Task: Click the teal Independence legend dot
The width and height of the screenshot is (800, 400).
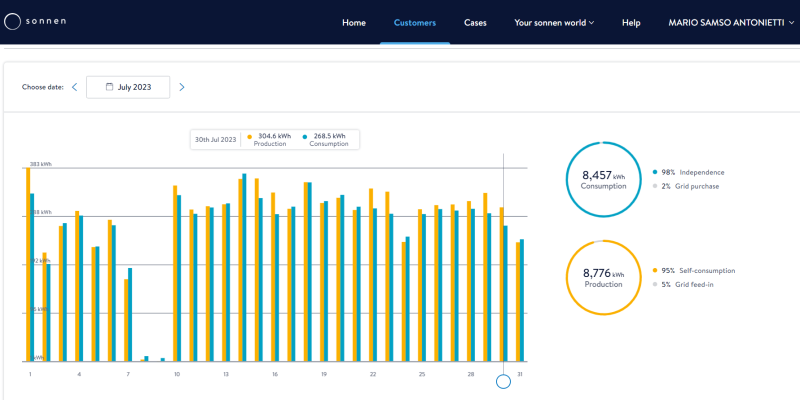Action: point(654,172)
